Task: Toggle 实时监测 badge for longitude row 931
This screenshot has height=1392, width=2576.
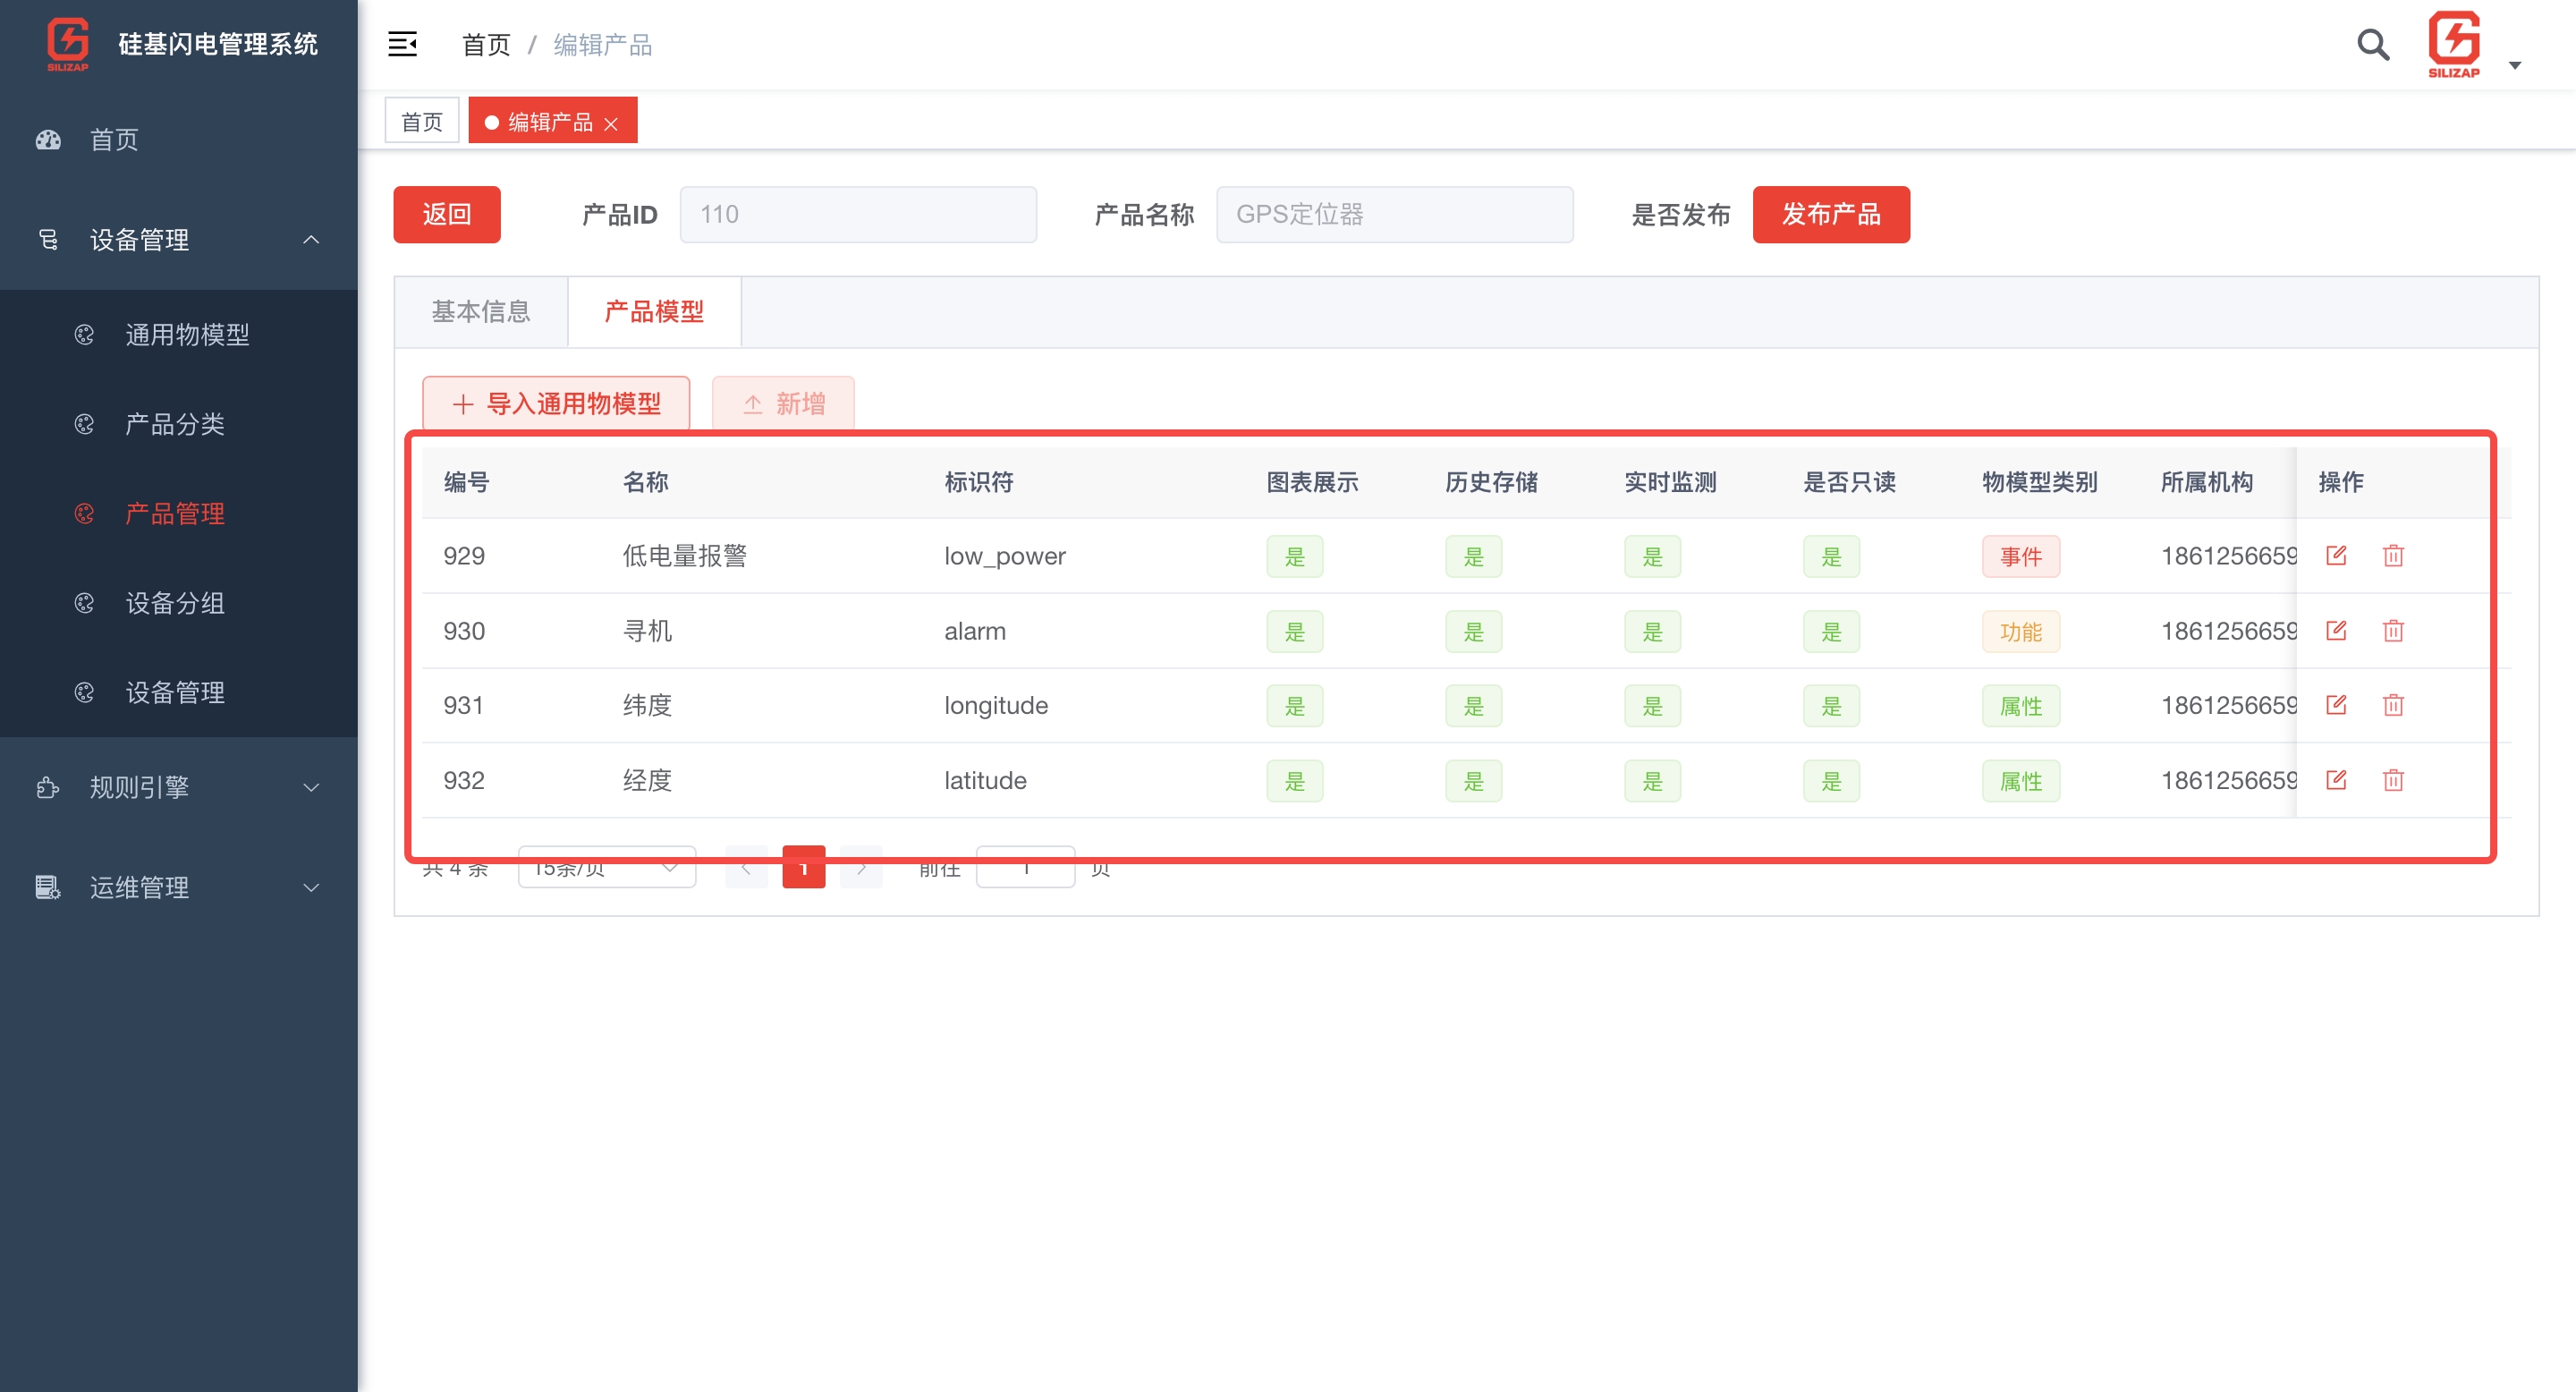Action: click(1652, 705)
